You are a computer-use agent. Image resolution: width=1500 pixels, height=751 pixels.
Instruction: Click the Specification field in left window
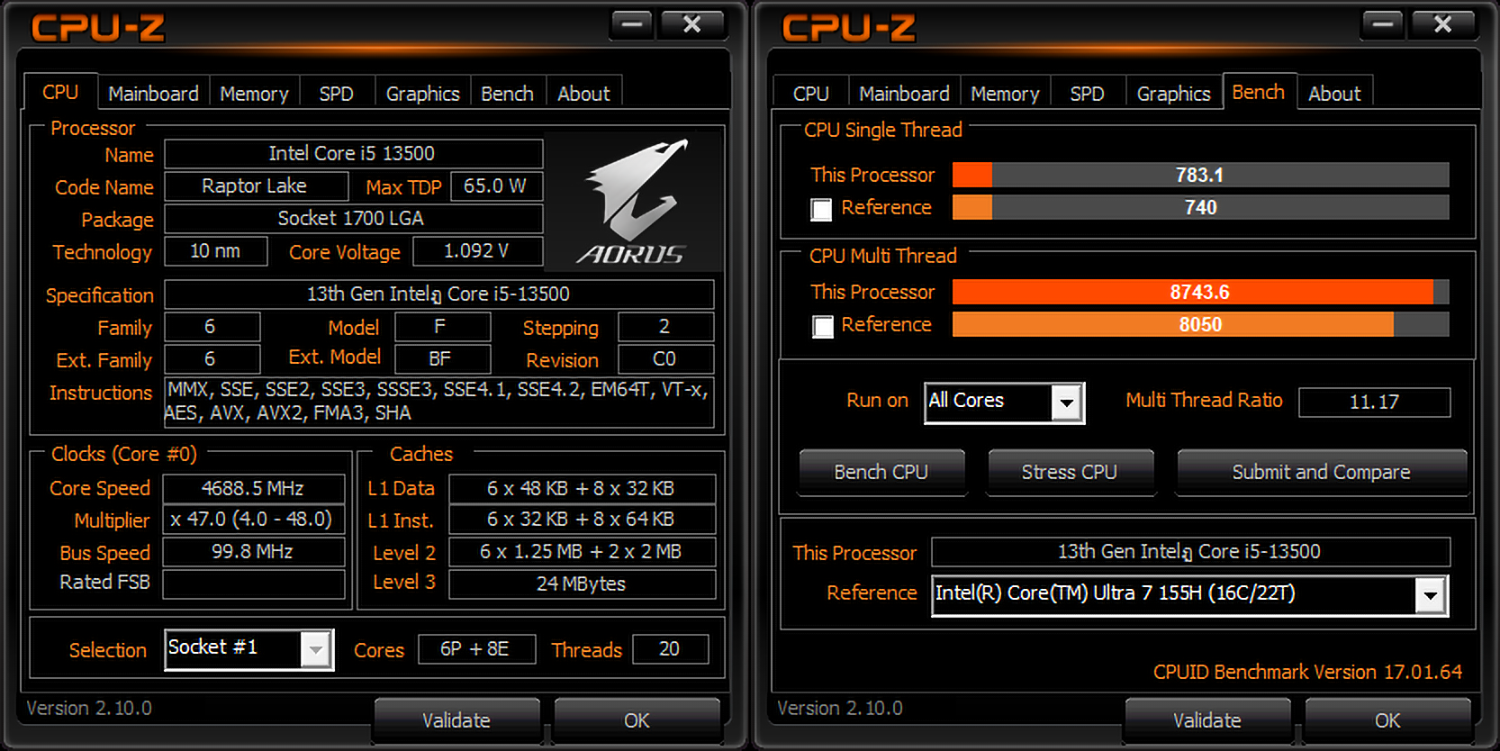click(x=439, y=295)
